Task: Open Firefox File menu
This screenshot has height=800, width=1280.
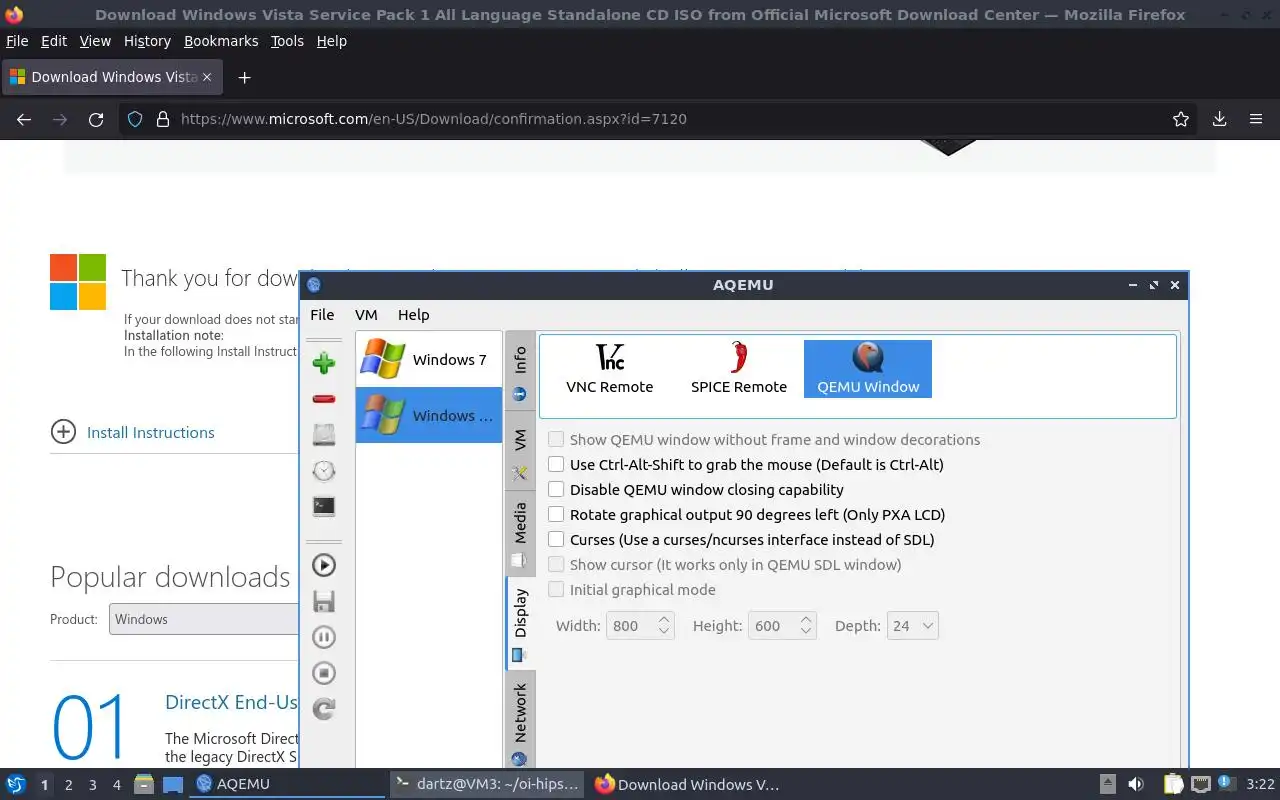Action: coord(17,41)
